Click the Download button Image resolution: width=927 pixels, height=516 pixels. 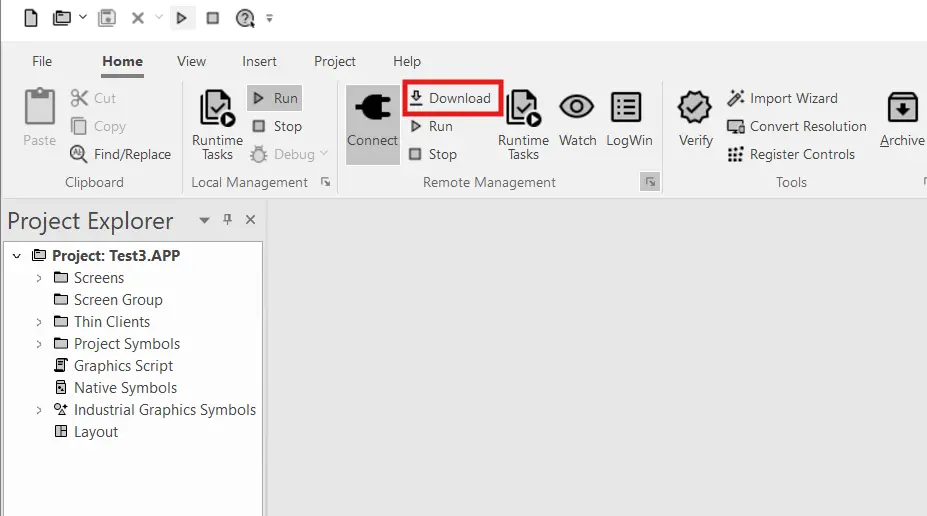click(x=451, y=98)
